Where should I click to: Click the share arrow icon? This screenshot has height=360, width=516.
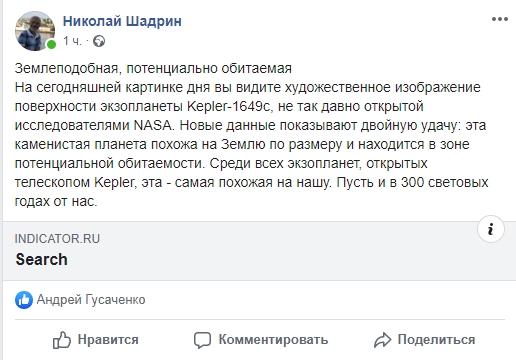382,340
